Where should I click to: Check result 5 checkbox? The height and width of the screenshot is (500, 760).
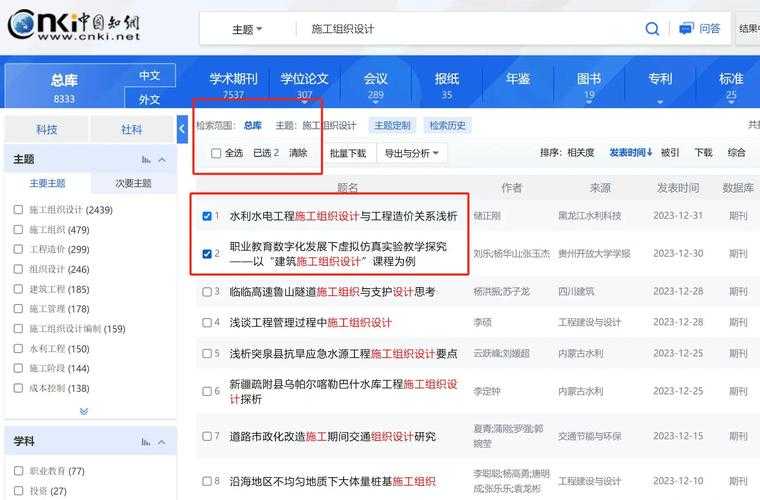(x=207, y=354)
